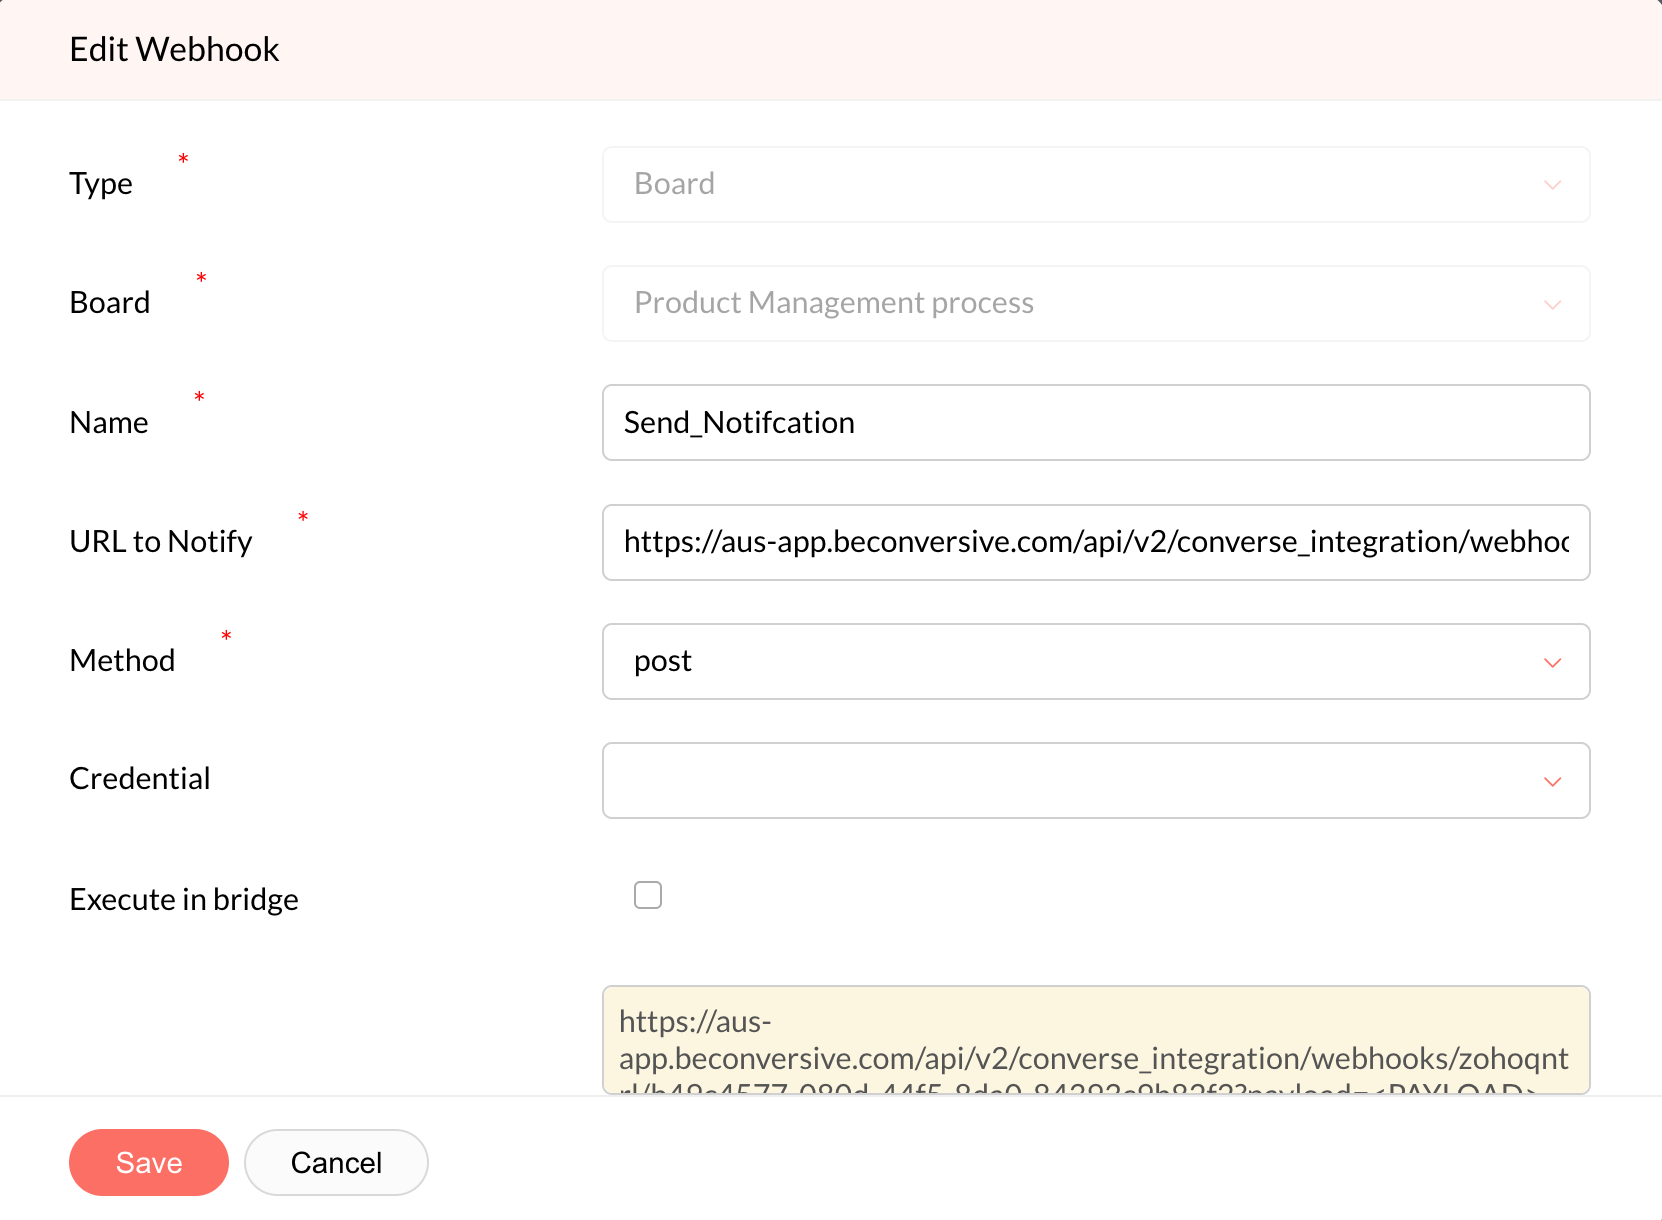Click the chevron arrow in Type field
The image size is (1662, 1220).
[x=1552, y=185]
